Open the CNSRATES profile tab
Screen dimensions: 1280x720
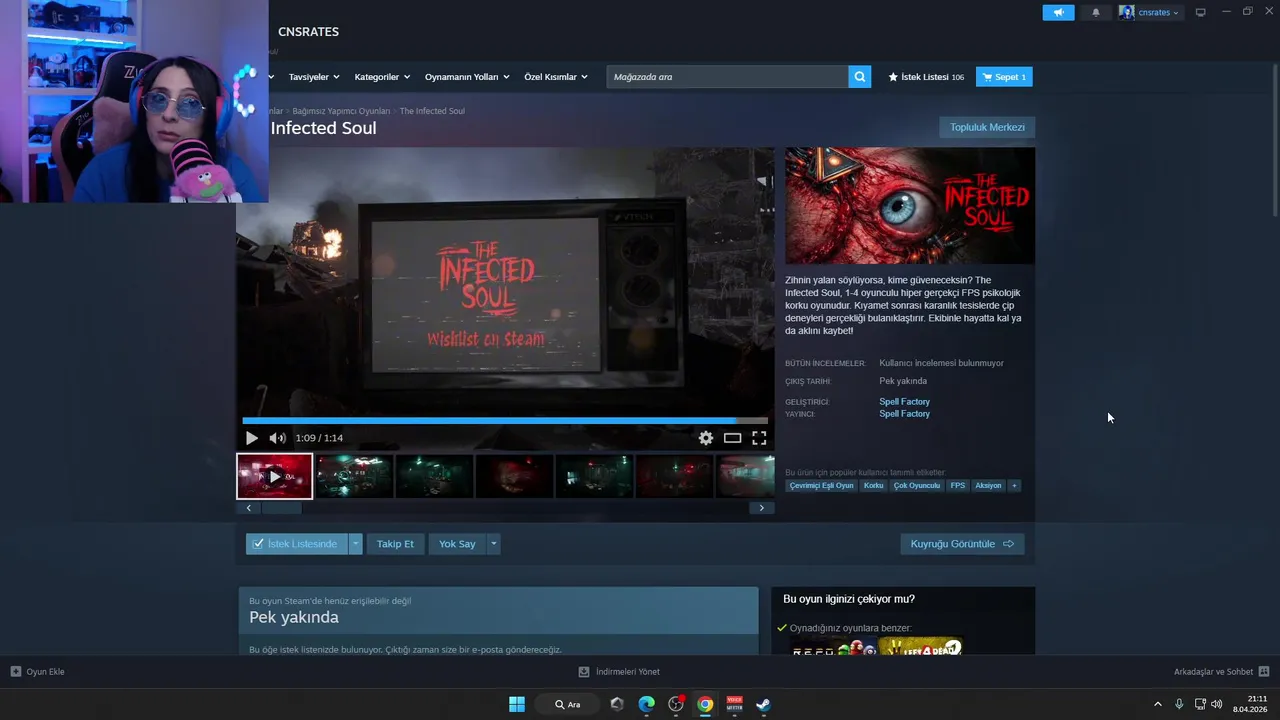(308, 32)
